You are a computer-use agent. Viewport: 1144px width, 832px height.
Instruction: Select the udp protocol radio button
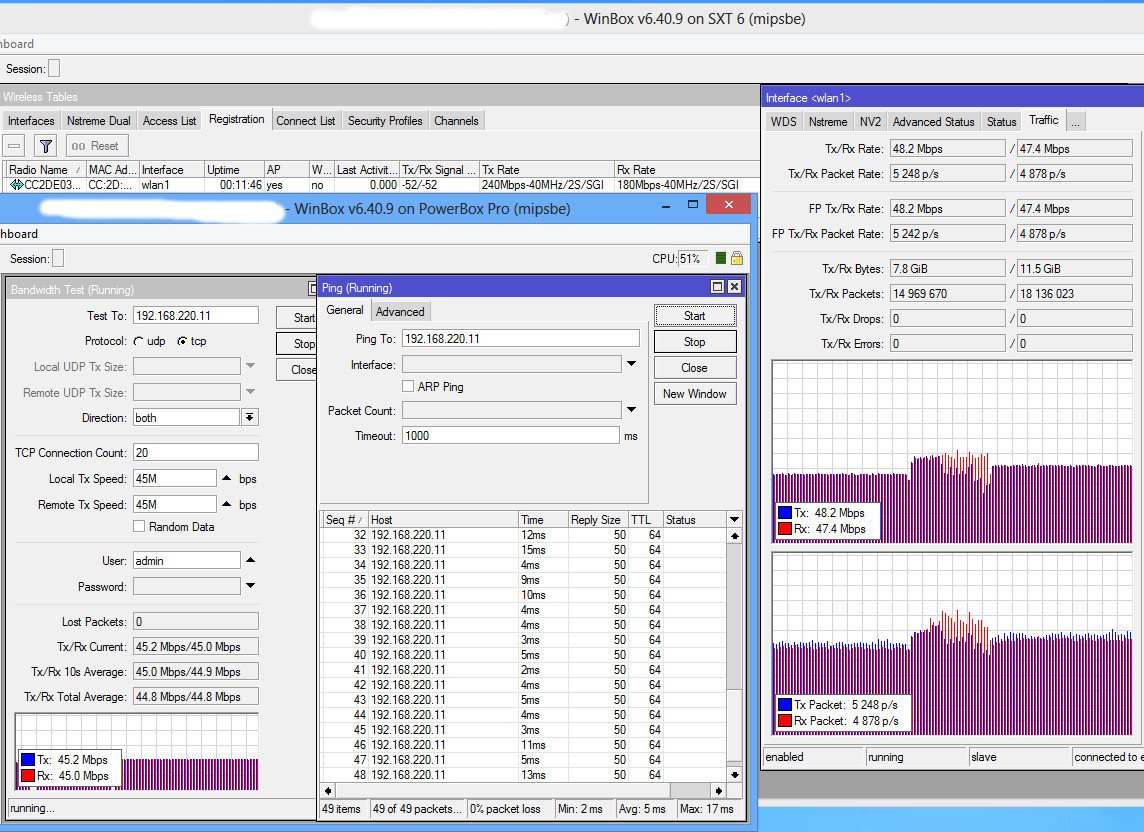[x=139, y=341]
